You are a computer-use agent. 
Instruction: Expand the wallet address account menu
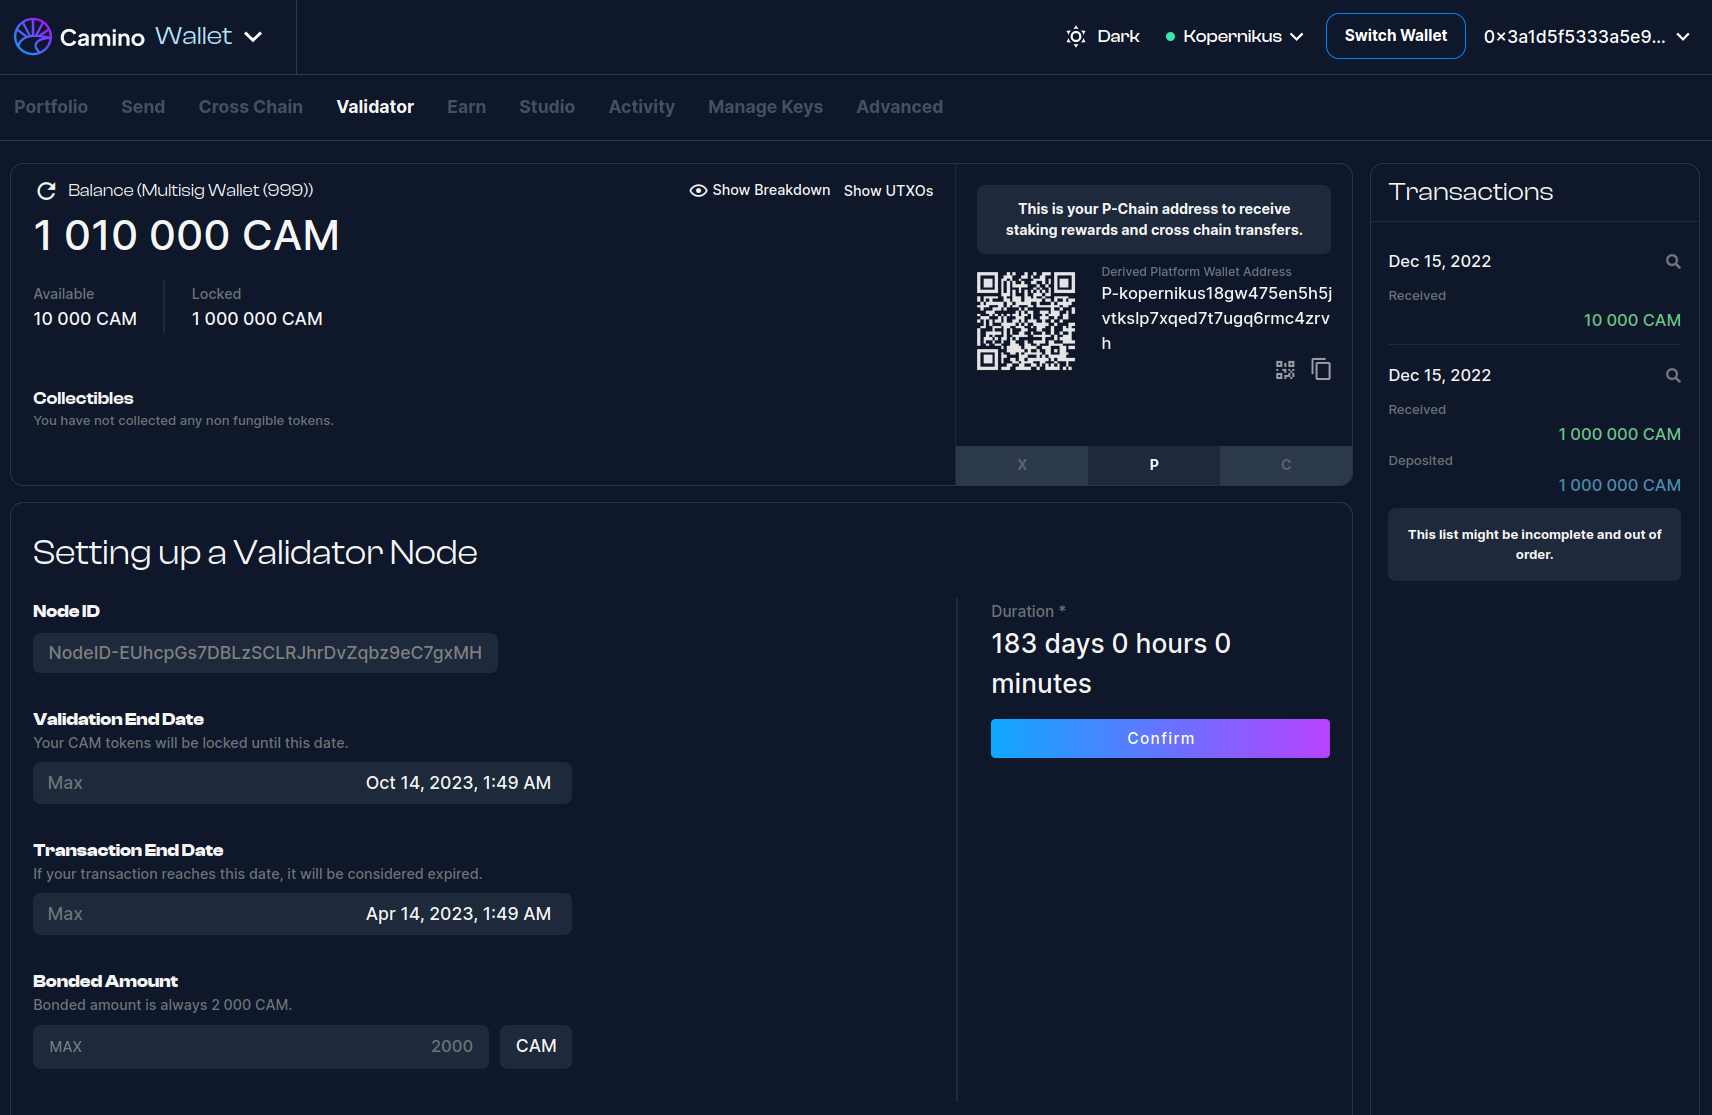[1586, 37]
